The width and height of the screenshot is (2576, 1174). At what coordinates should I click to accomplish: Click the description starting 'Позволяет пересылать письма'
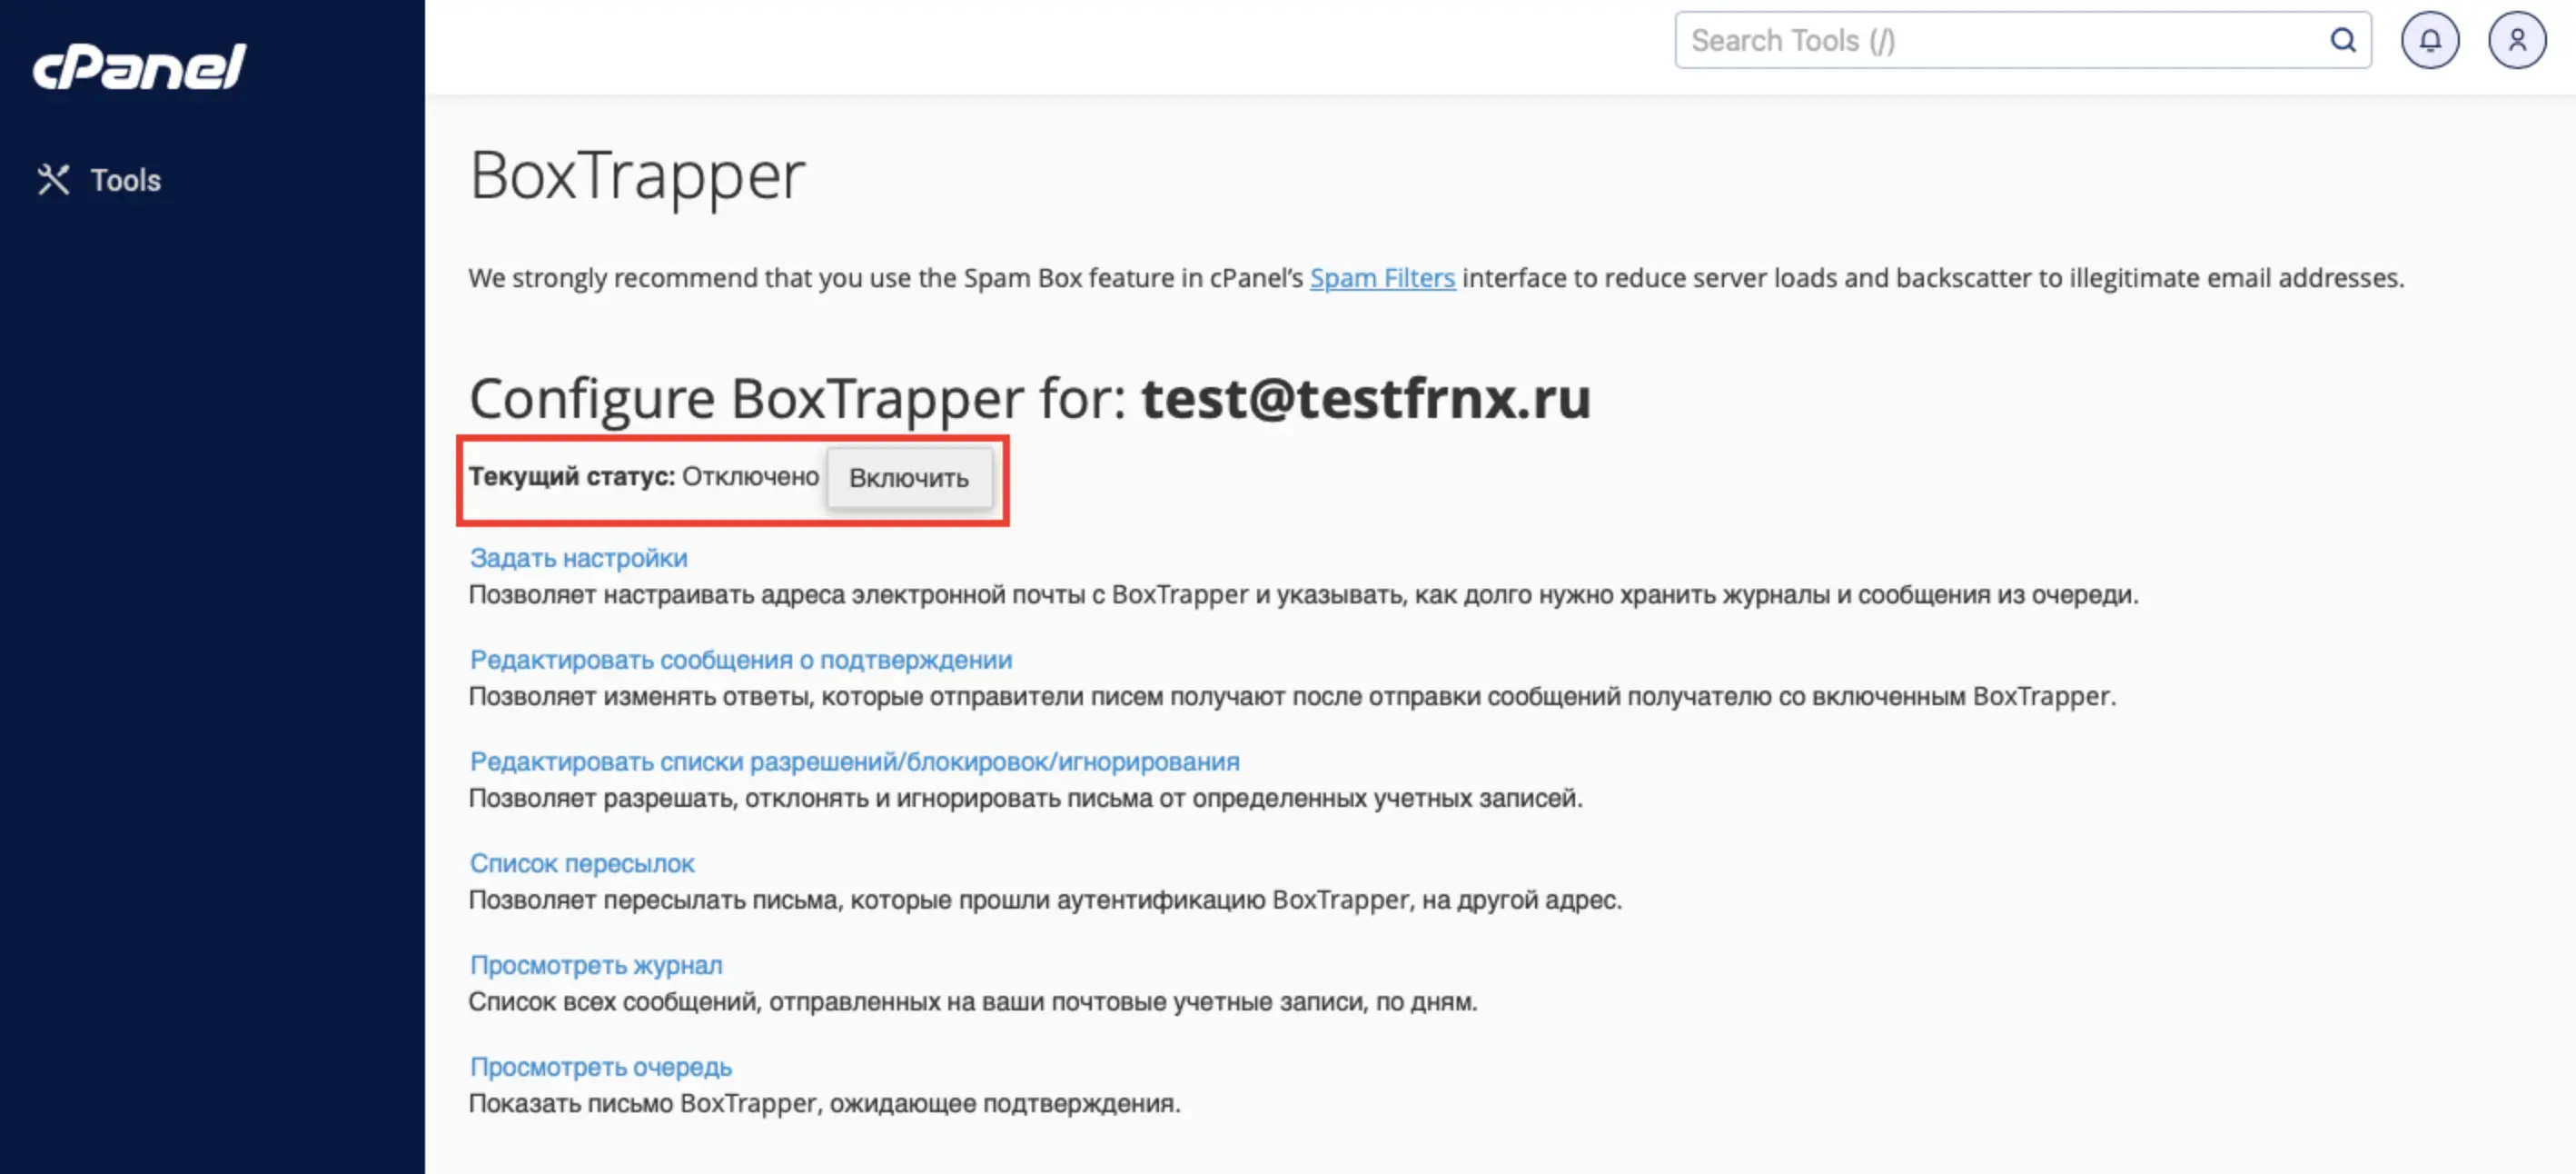click(1045, 900)
